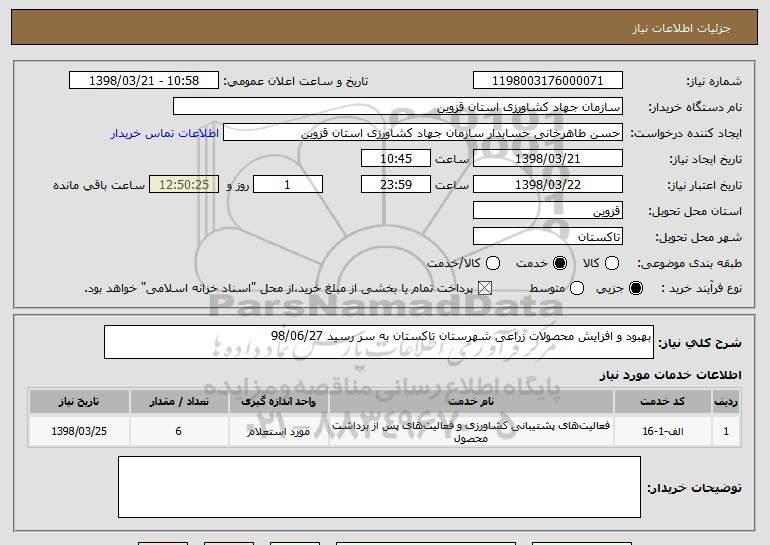Image resolution: width=770 pixels, height=545 pixels.
Task: Select the خدمت radio button
Action: 559,263
